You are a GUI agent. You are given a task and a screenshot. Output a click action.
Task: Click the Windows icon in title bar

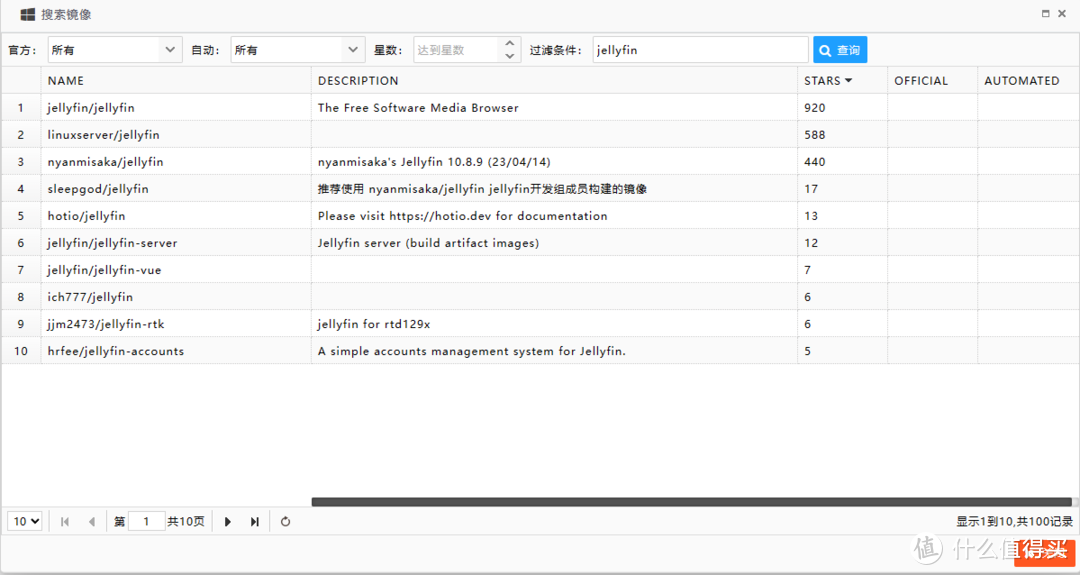[28, 14]
